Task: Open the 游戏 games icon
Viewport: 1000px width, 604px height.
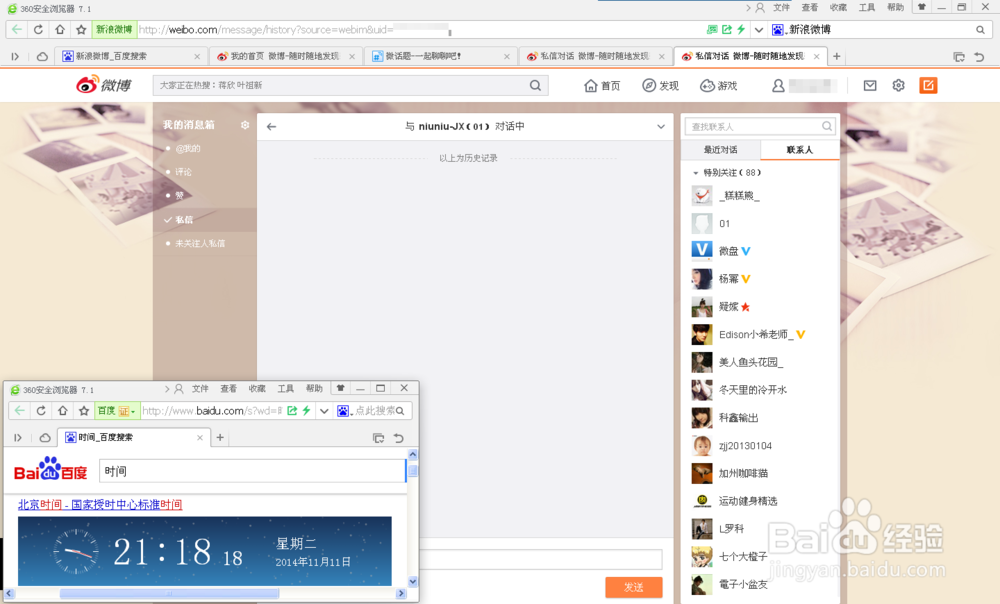Action: (706, 86)
